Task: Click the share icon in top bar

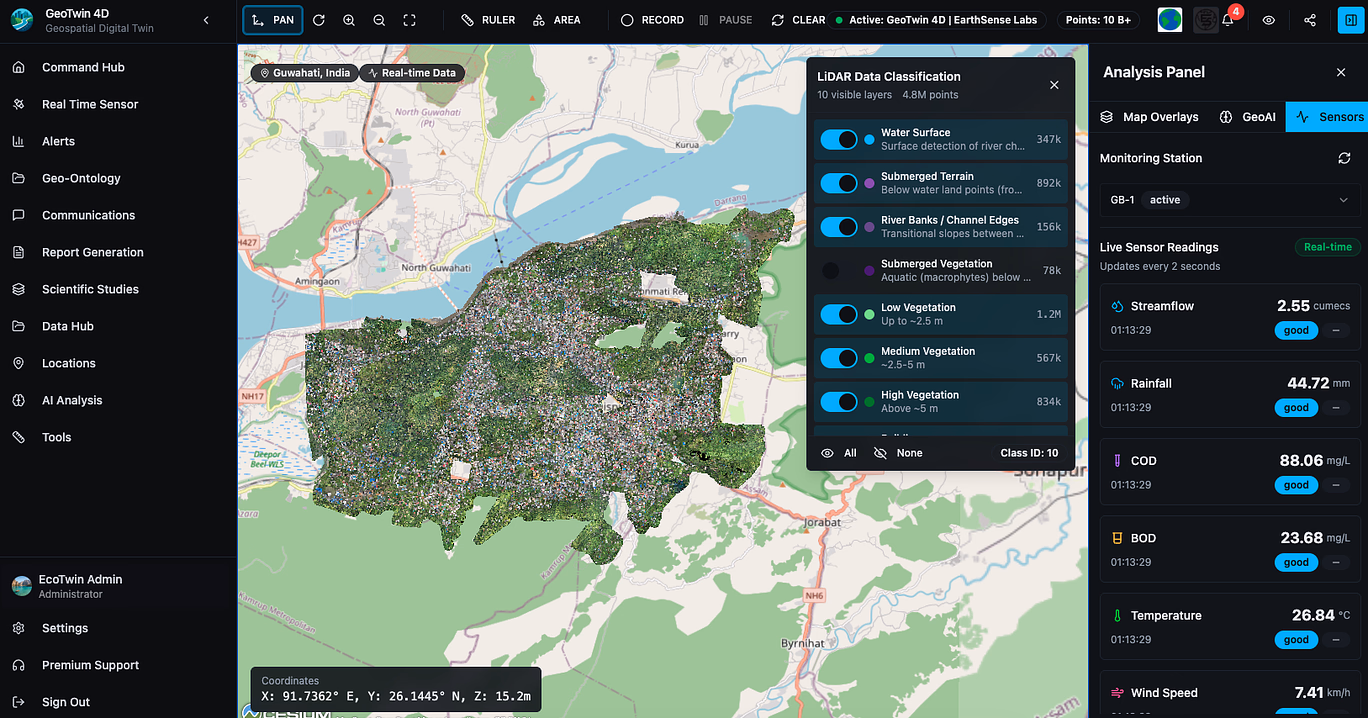Action: pyautogui.click(x=1310, y=20)
